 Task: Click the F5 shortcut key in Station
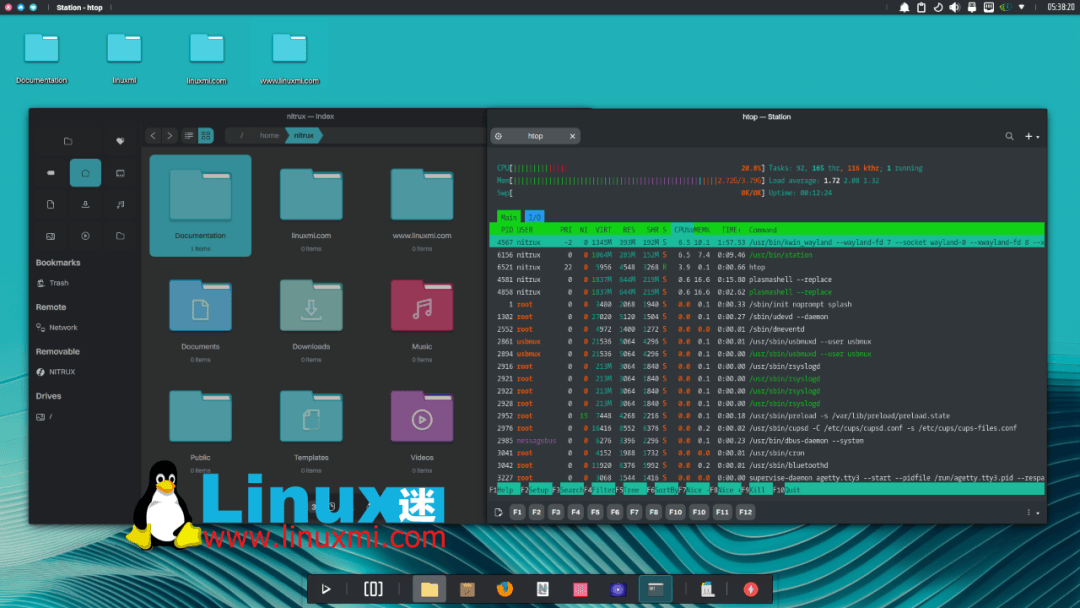pos(595,512)
